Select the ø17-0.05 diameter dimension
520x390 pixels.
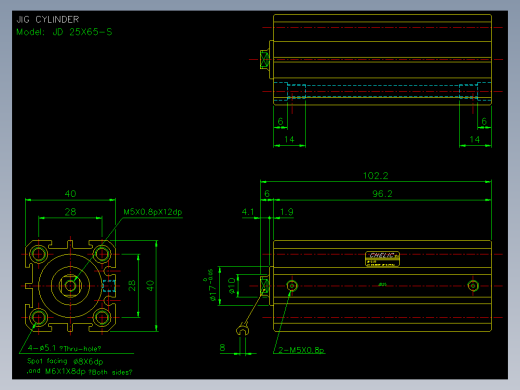pos(211,285)
